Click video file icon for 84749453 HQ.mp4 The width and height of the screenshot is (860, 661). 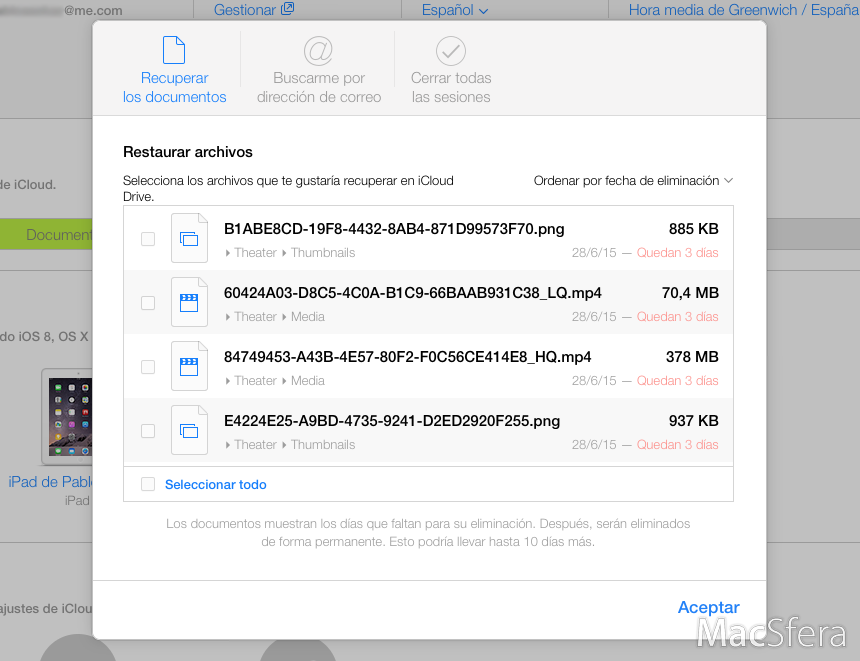[189, 366]
